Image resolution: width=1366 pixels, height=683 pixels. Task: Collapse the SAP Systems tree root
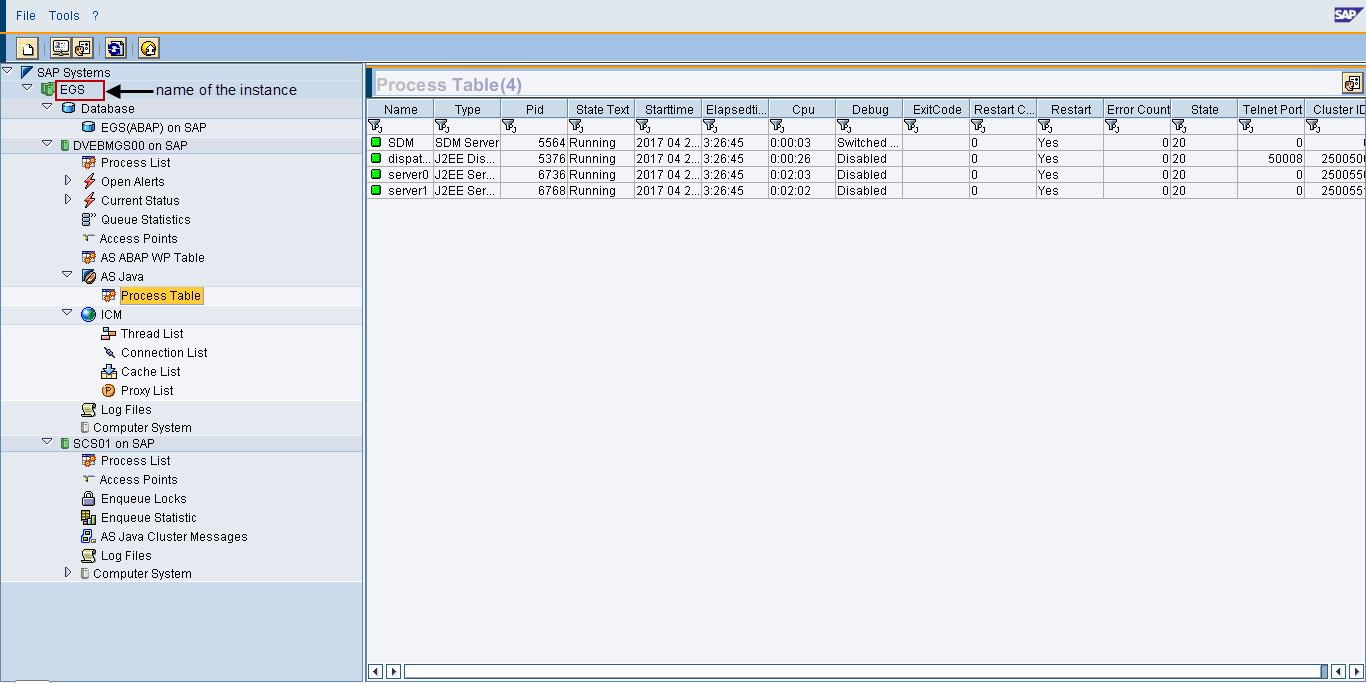tap(8, 71)
